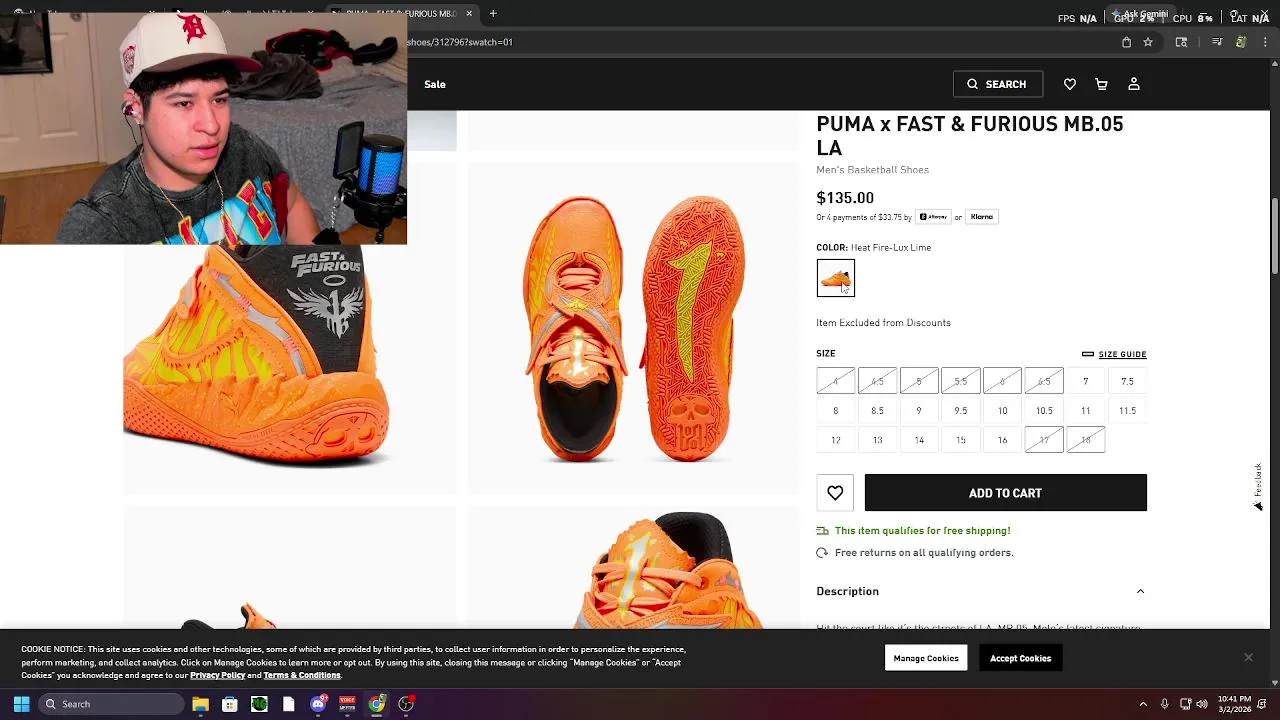View the angled orange shoe image below
The width and height of the screenshot is (1280, 720).
point(633,568)
